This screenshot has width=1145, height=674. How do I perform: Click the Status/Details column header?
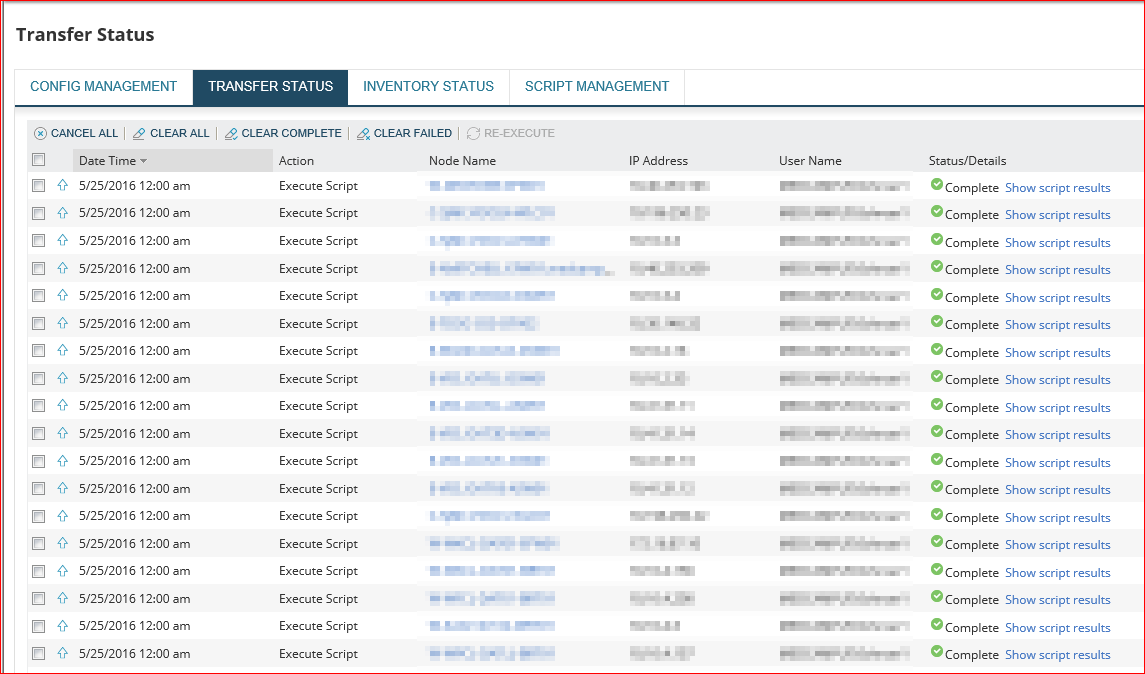coord(968,161)
